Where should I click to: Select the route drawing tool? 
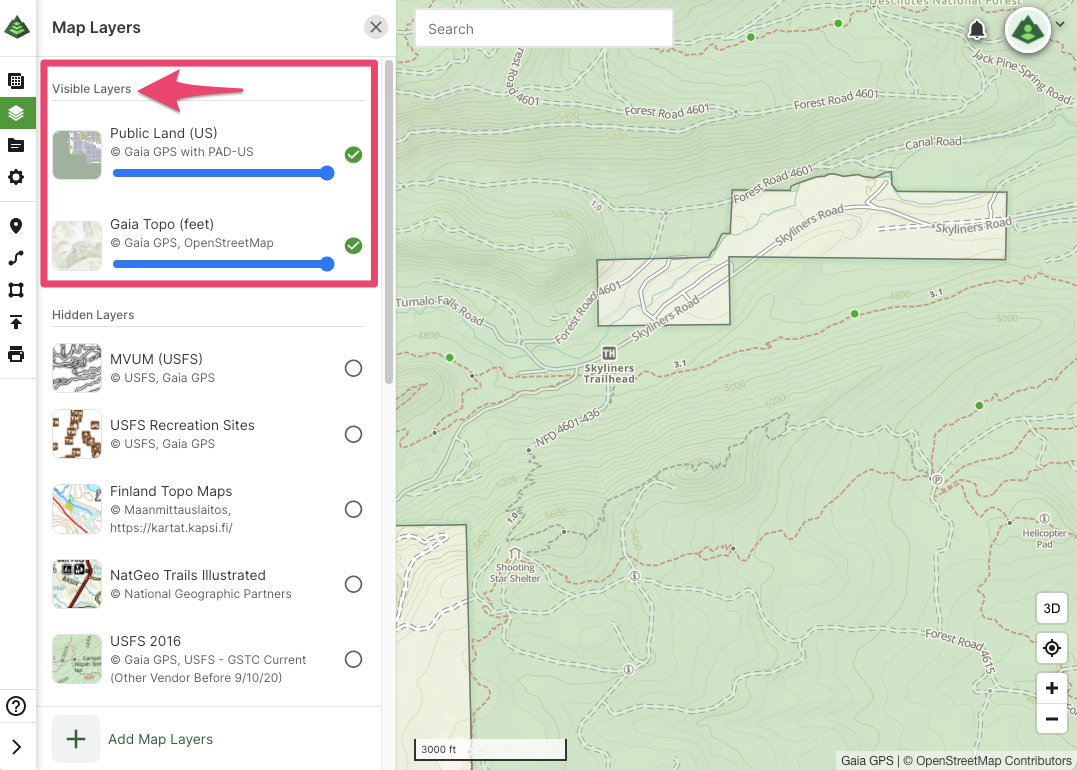pyautogui.click(x=16, y=258)
